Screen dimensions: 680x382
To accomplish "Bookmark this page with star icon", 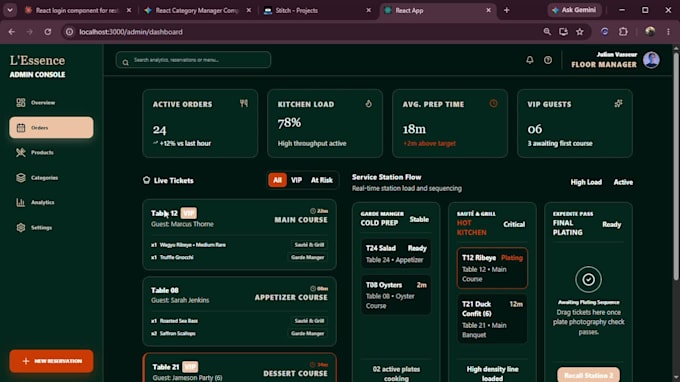I will click(580, 32).
